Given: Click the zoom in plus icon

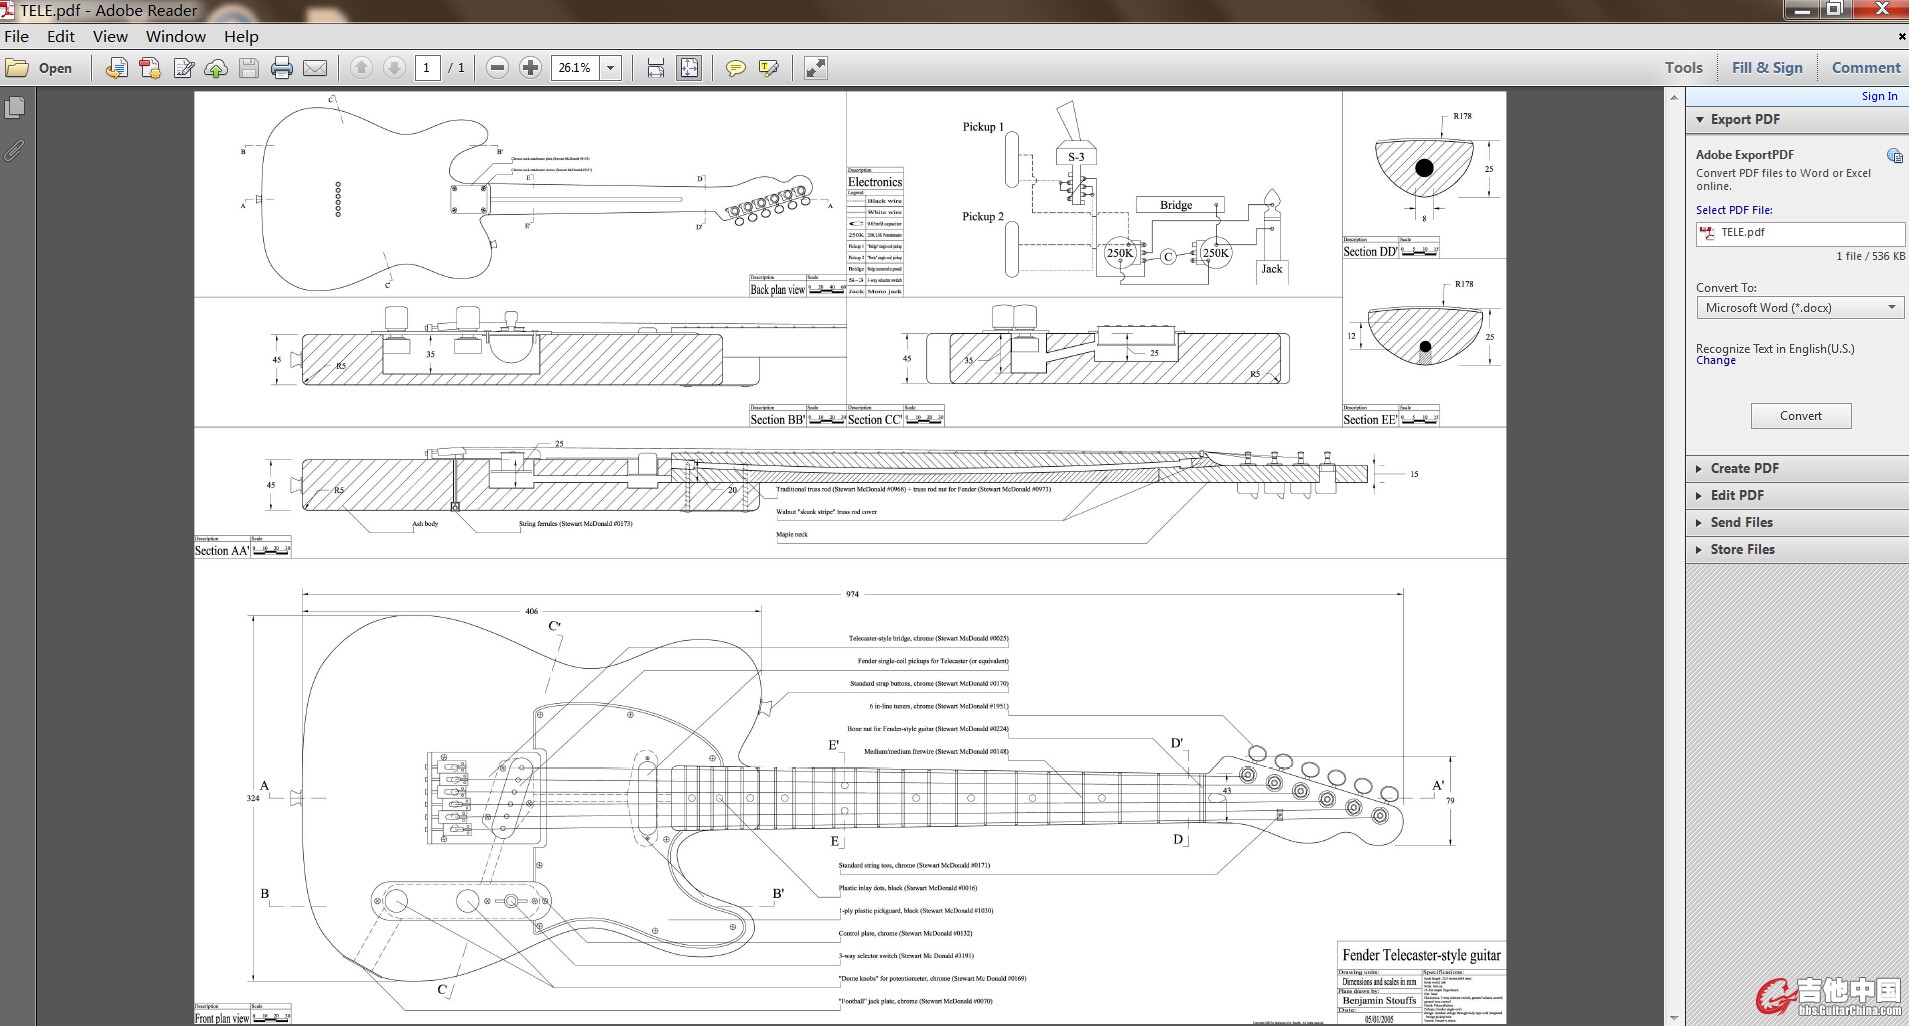Looking at the screenshot, I should click(530, 68).
